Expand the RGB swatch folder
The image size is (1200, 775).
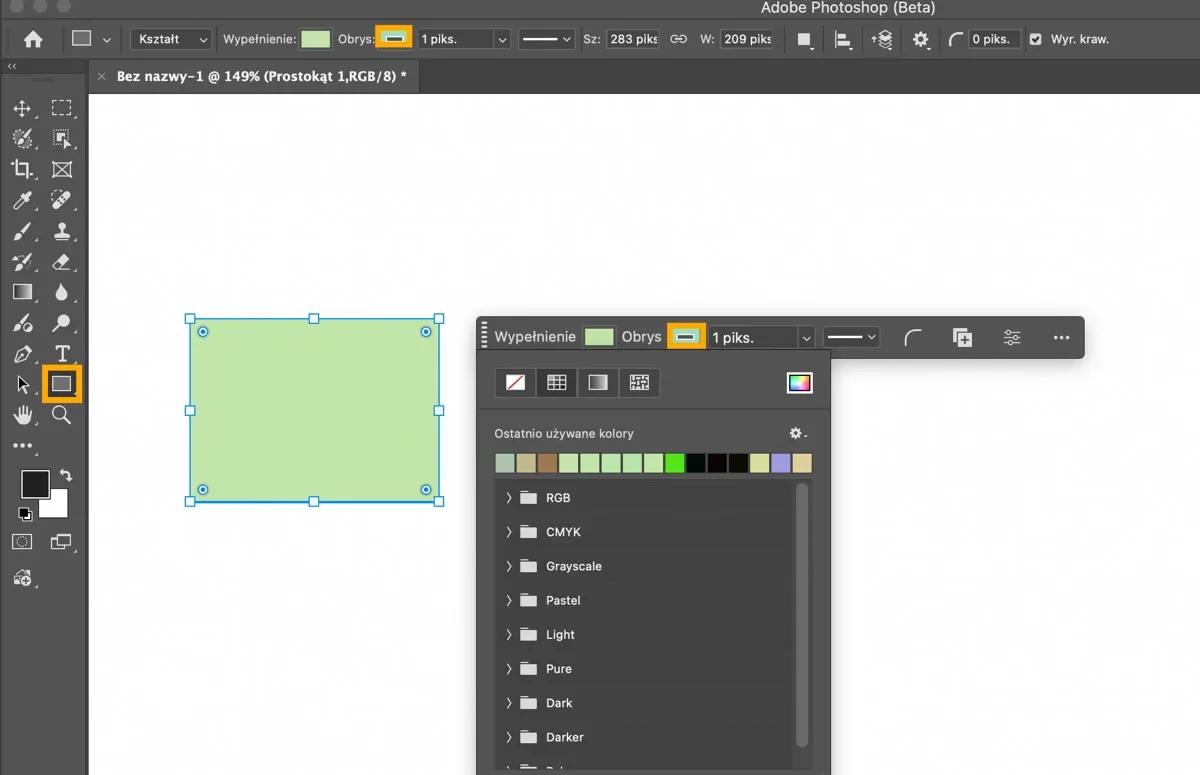(508, 498)
